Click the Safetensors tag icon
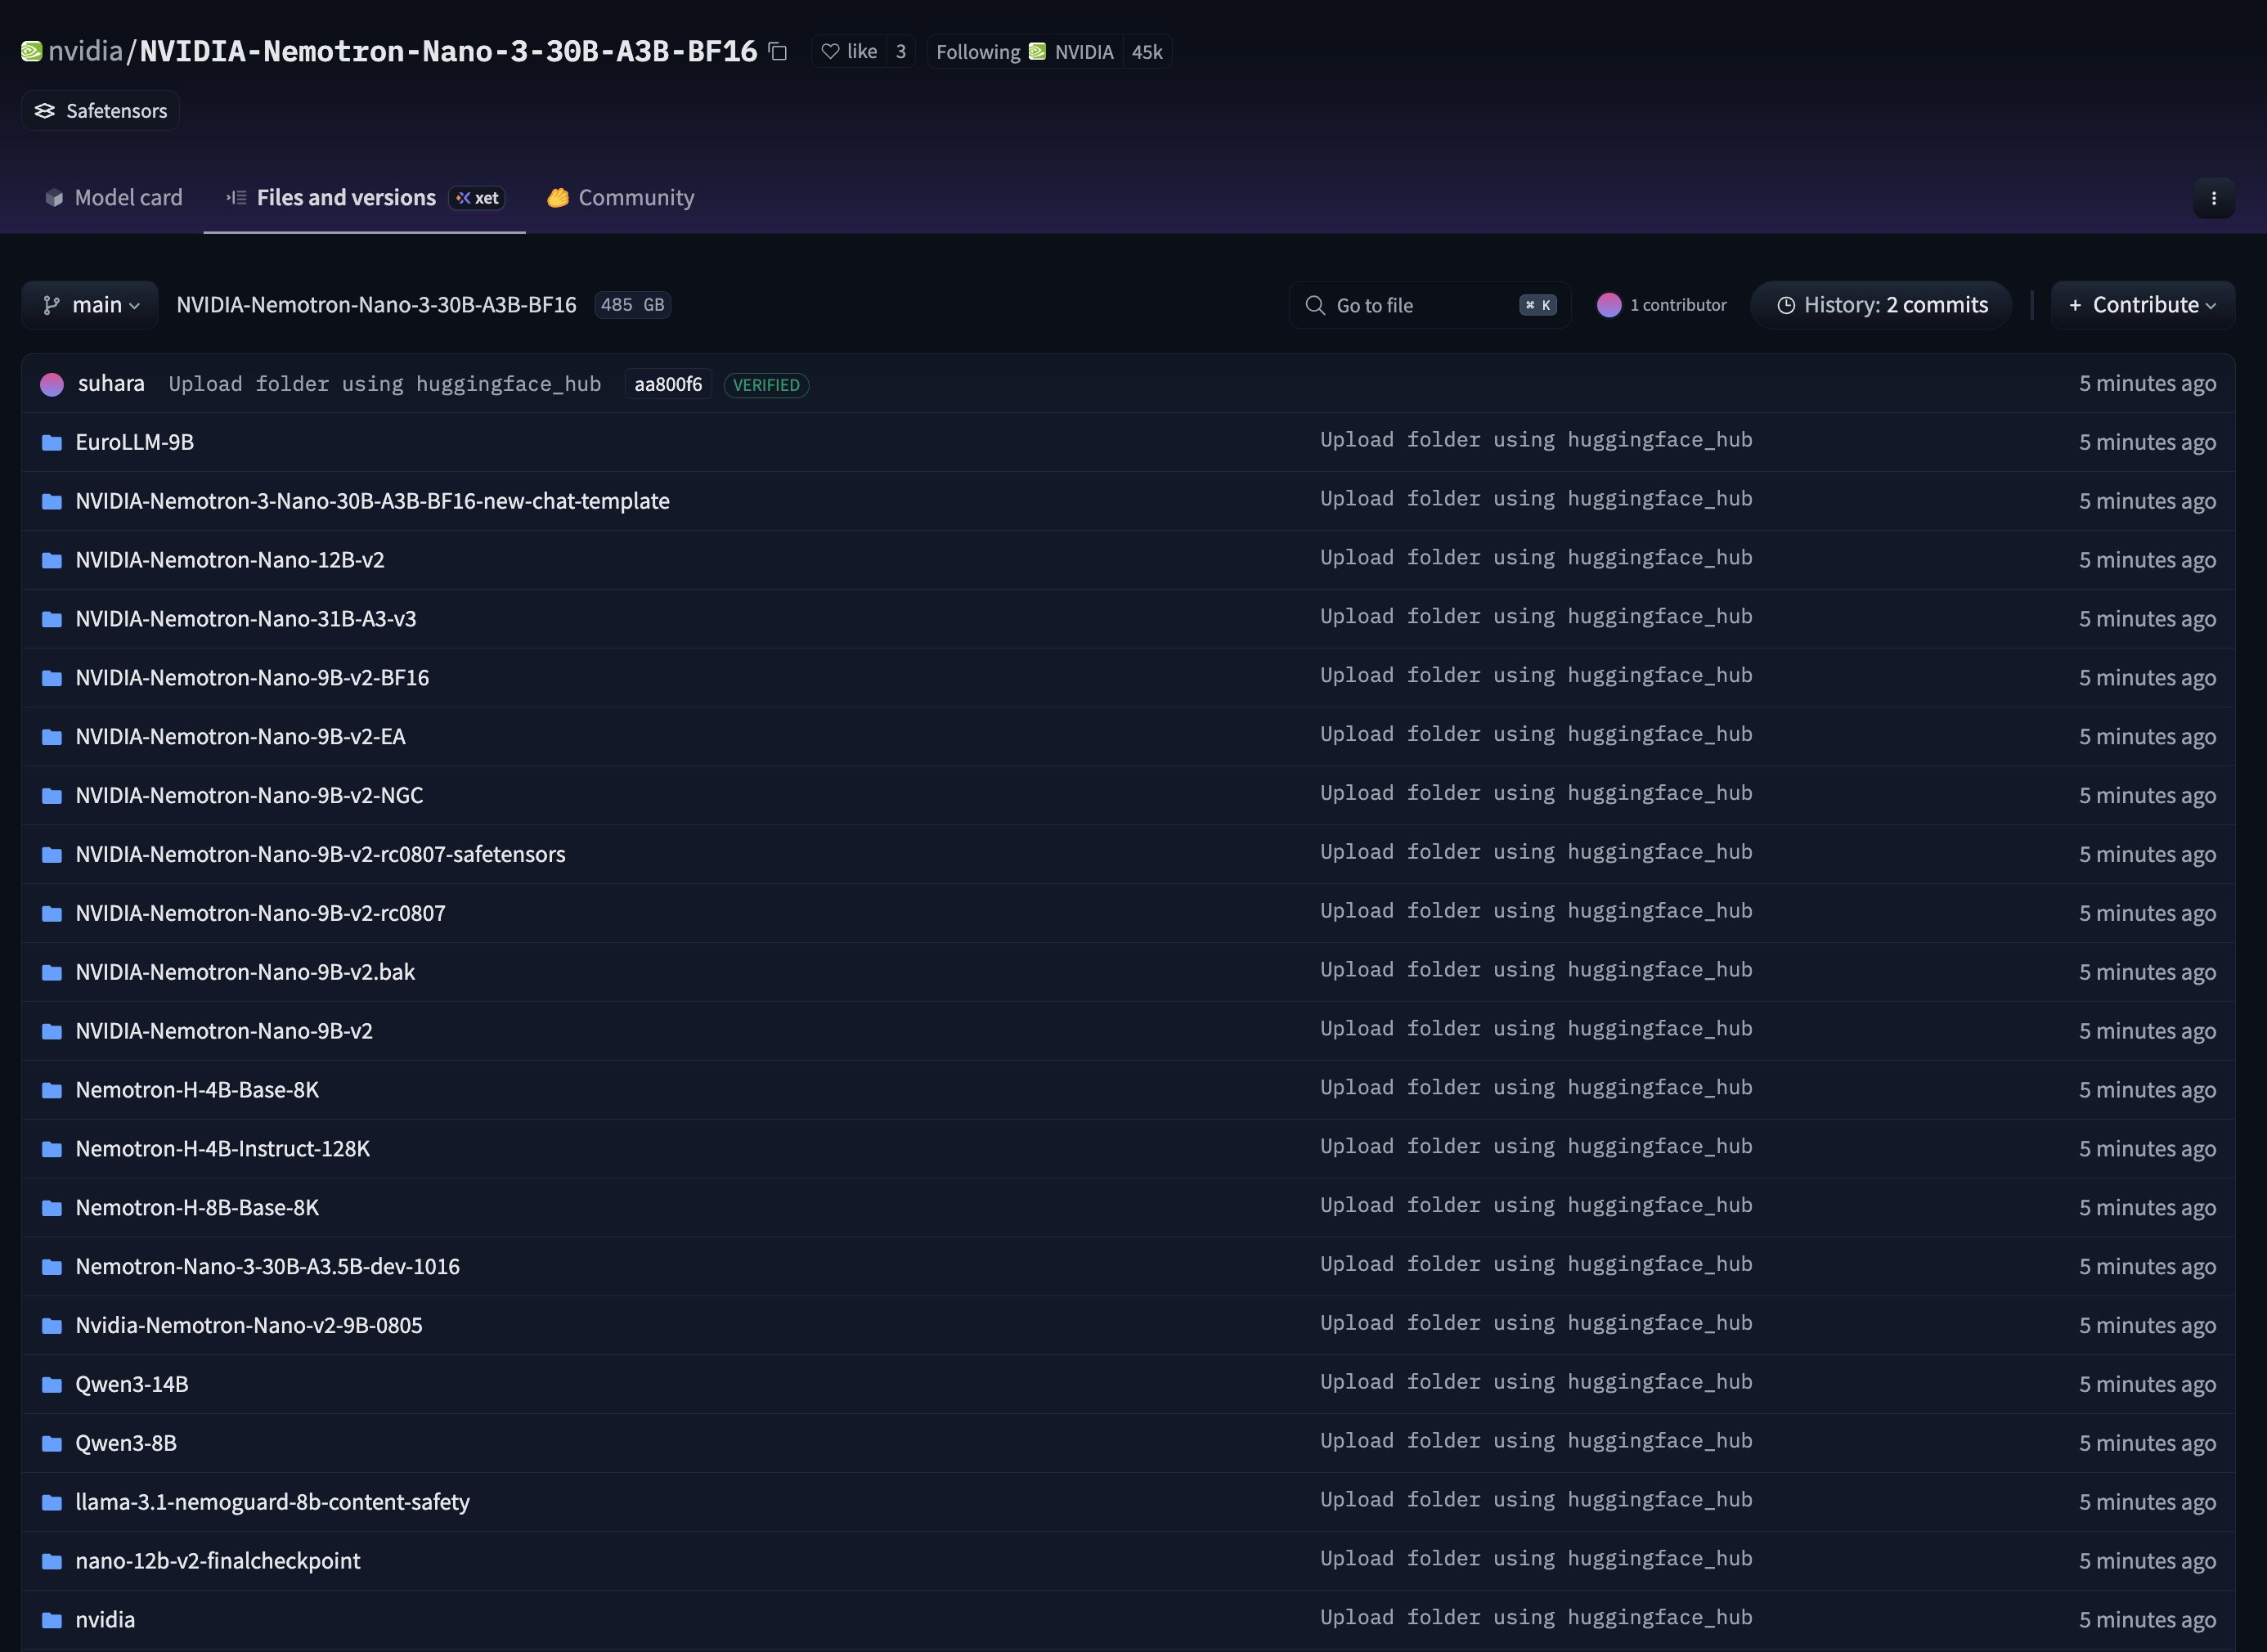This screenshot has height=1652, width=2267. (45, 111)
